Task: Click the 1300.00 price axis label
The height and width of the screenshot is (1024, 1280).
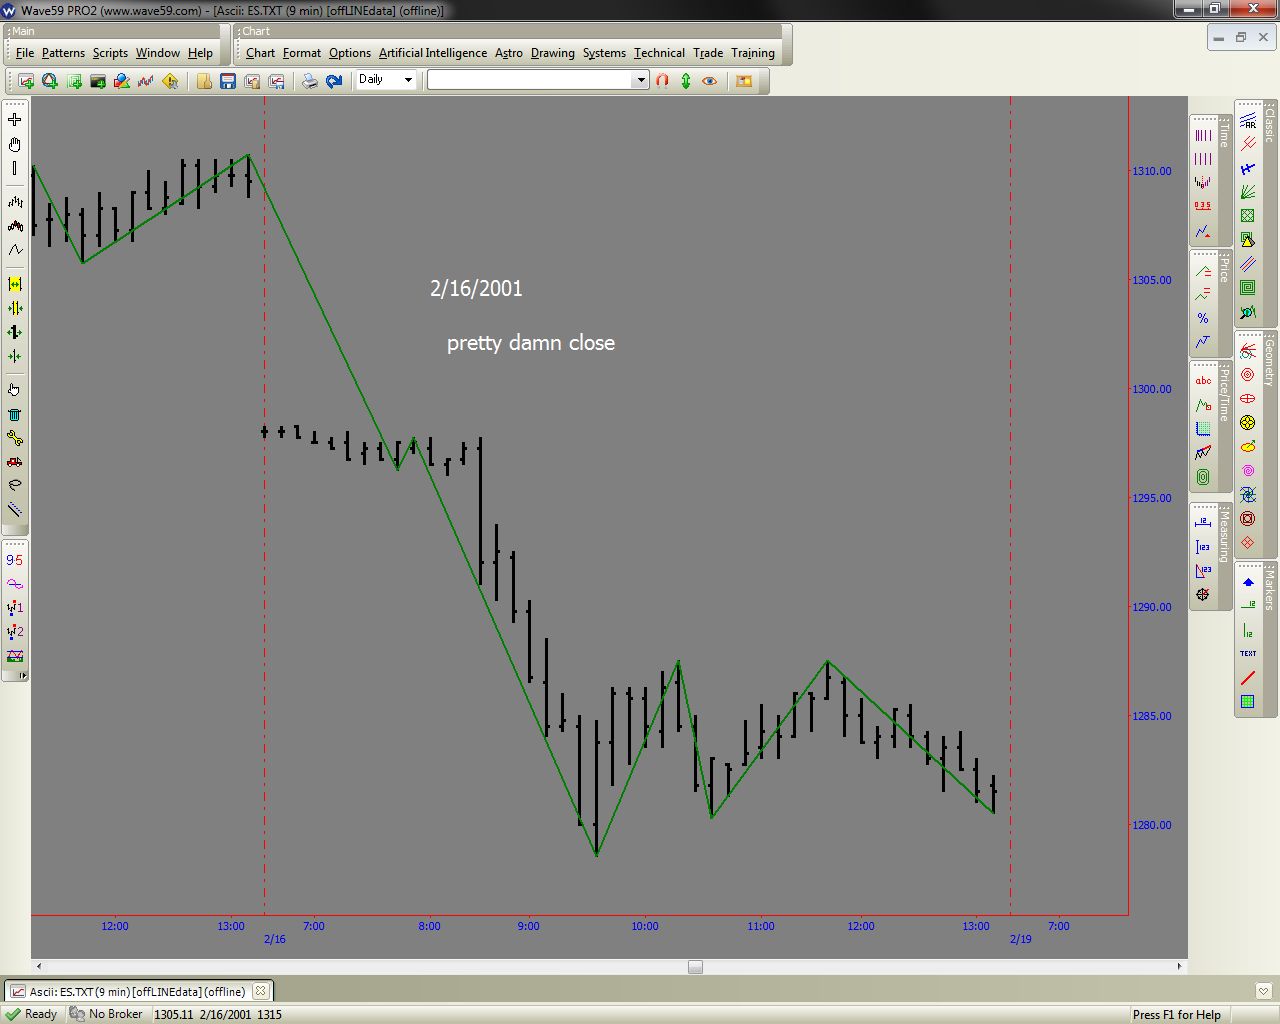Action: 1152,389
